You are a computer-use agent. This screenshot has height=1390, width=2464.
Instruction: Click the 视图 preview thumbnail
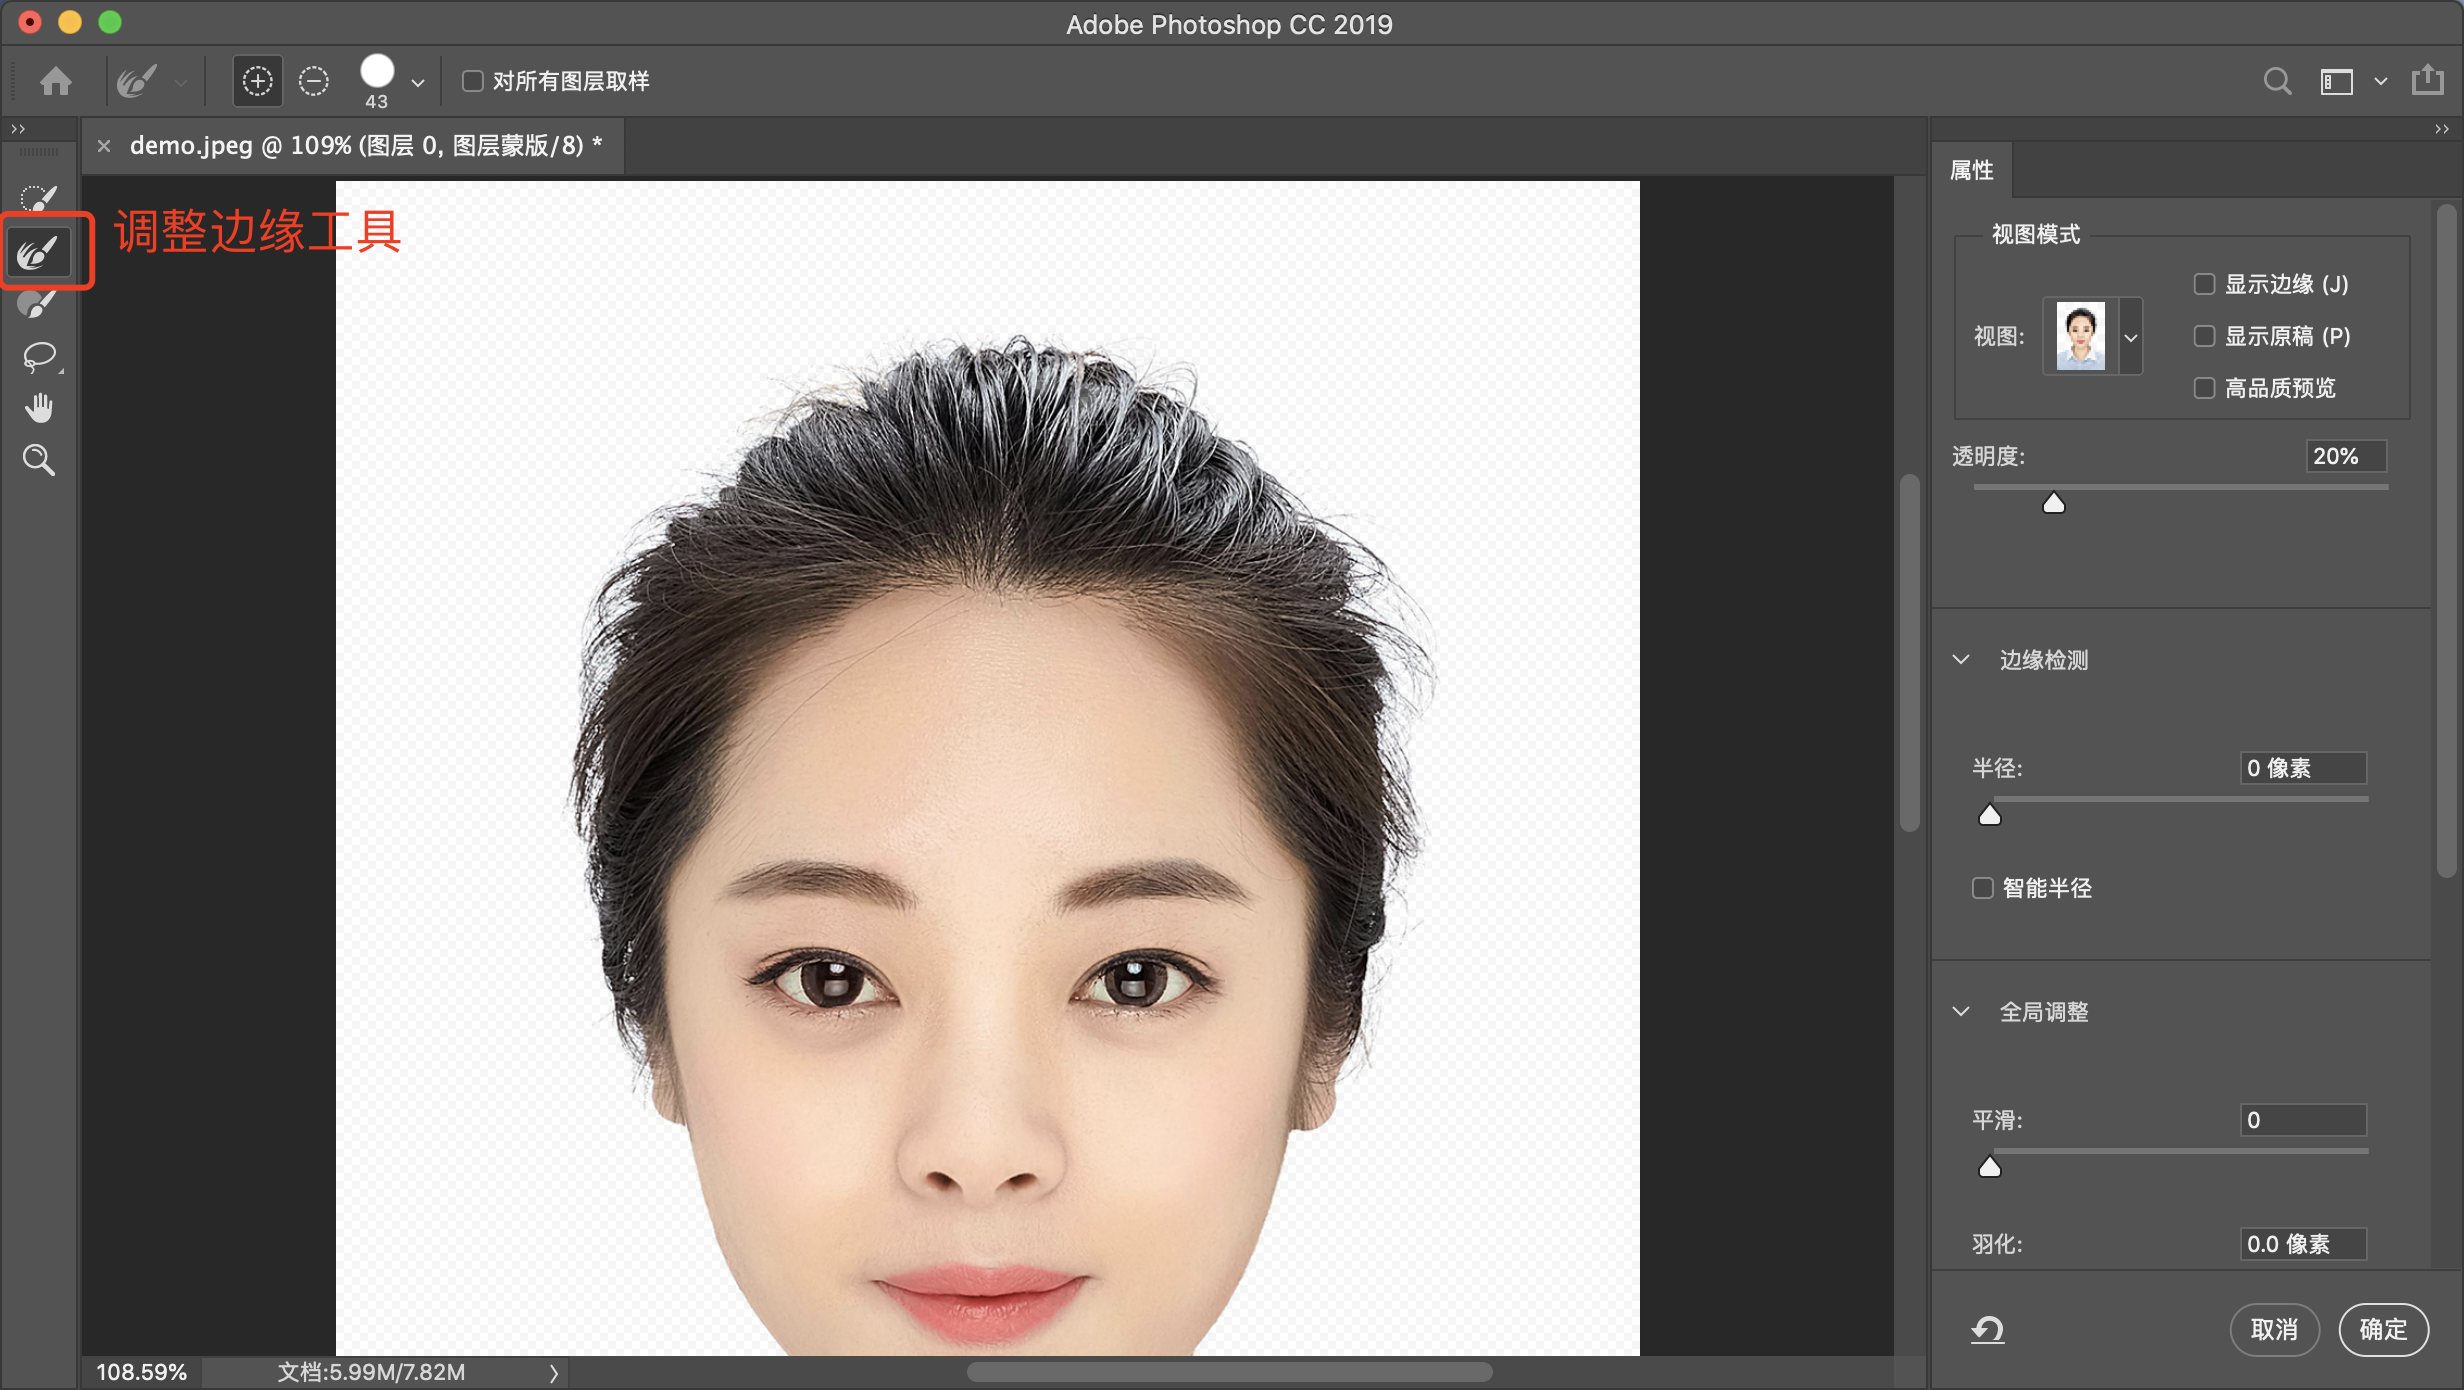[x=2080, y=336]
